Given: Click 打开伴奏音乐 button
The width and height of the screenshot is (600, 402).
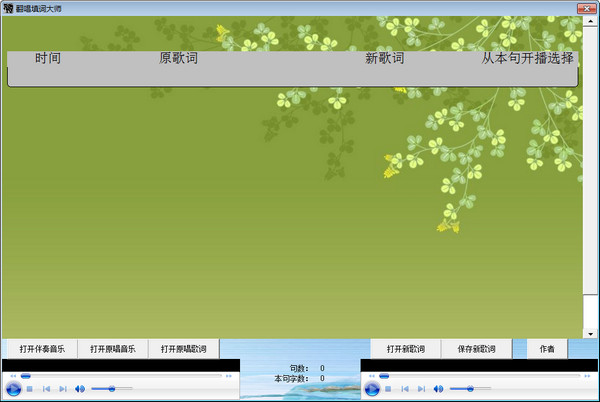Looking at the screenshot, I should 40,349.
